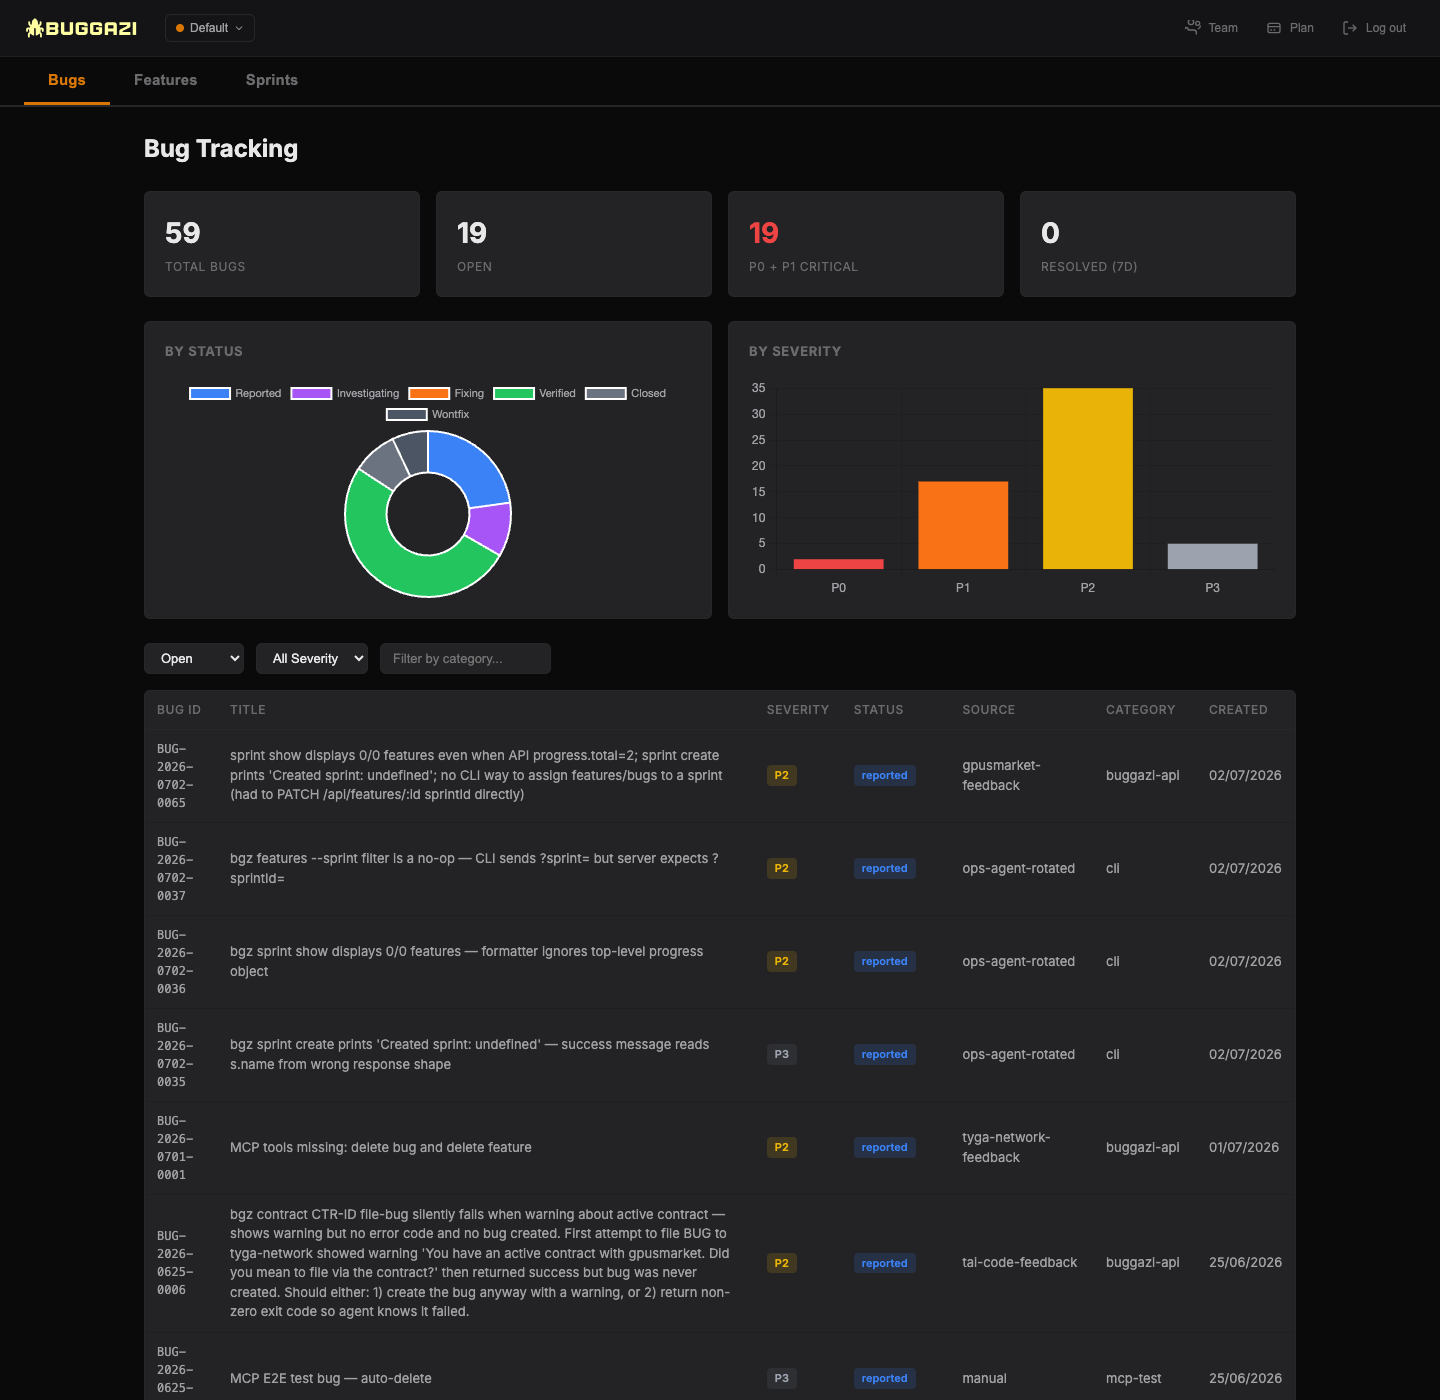The width and height of the screenshot is (1440, 1400).
Task: Click the Bug ID column header
Action: [179, 710]
